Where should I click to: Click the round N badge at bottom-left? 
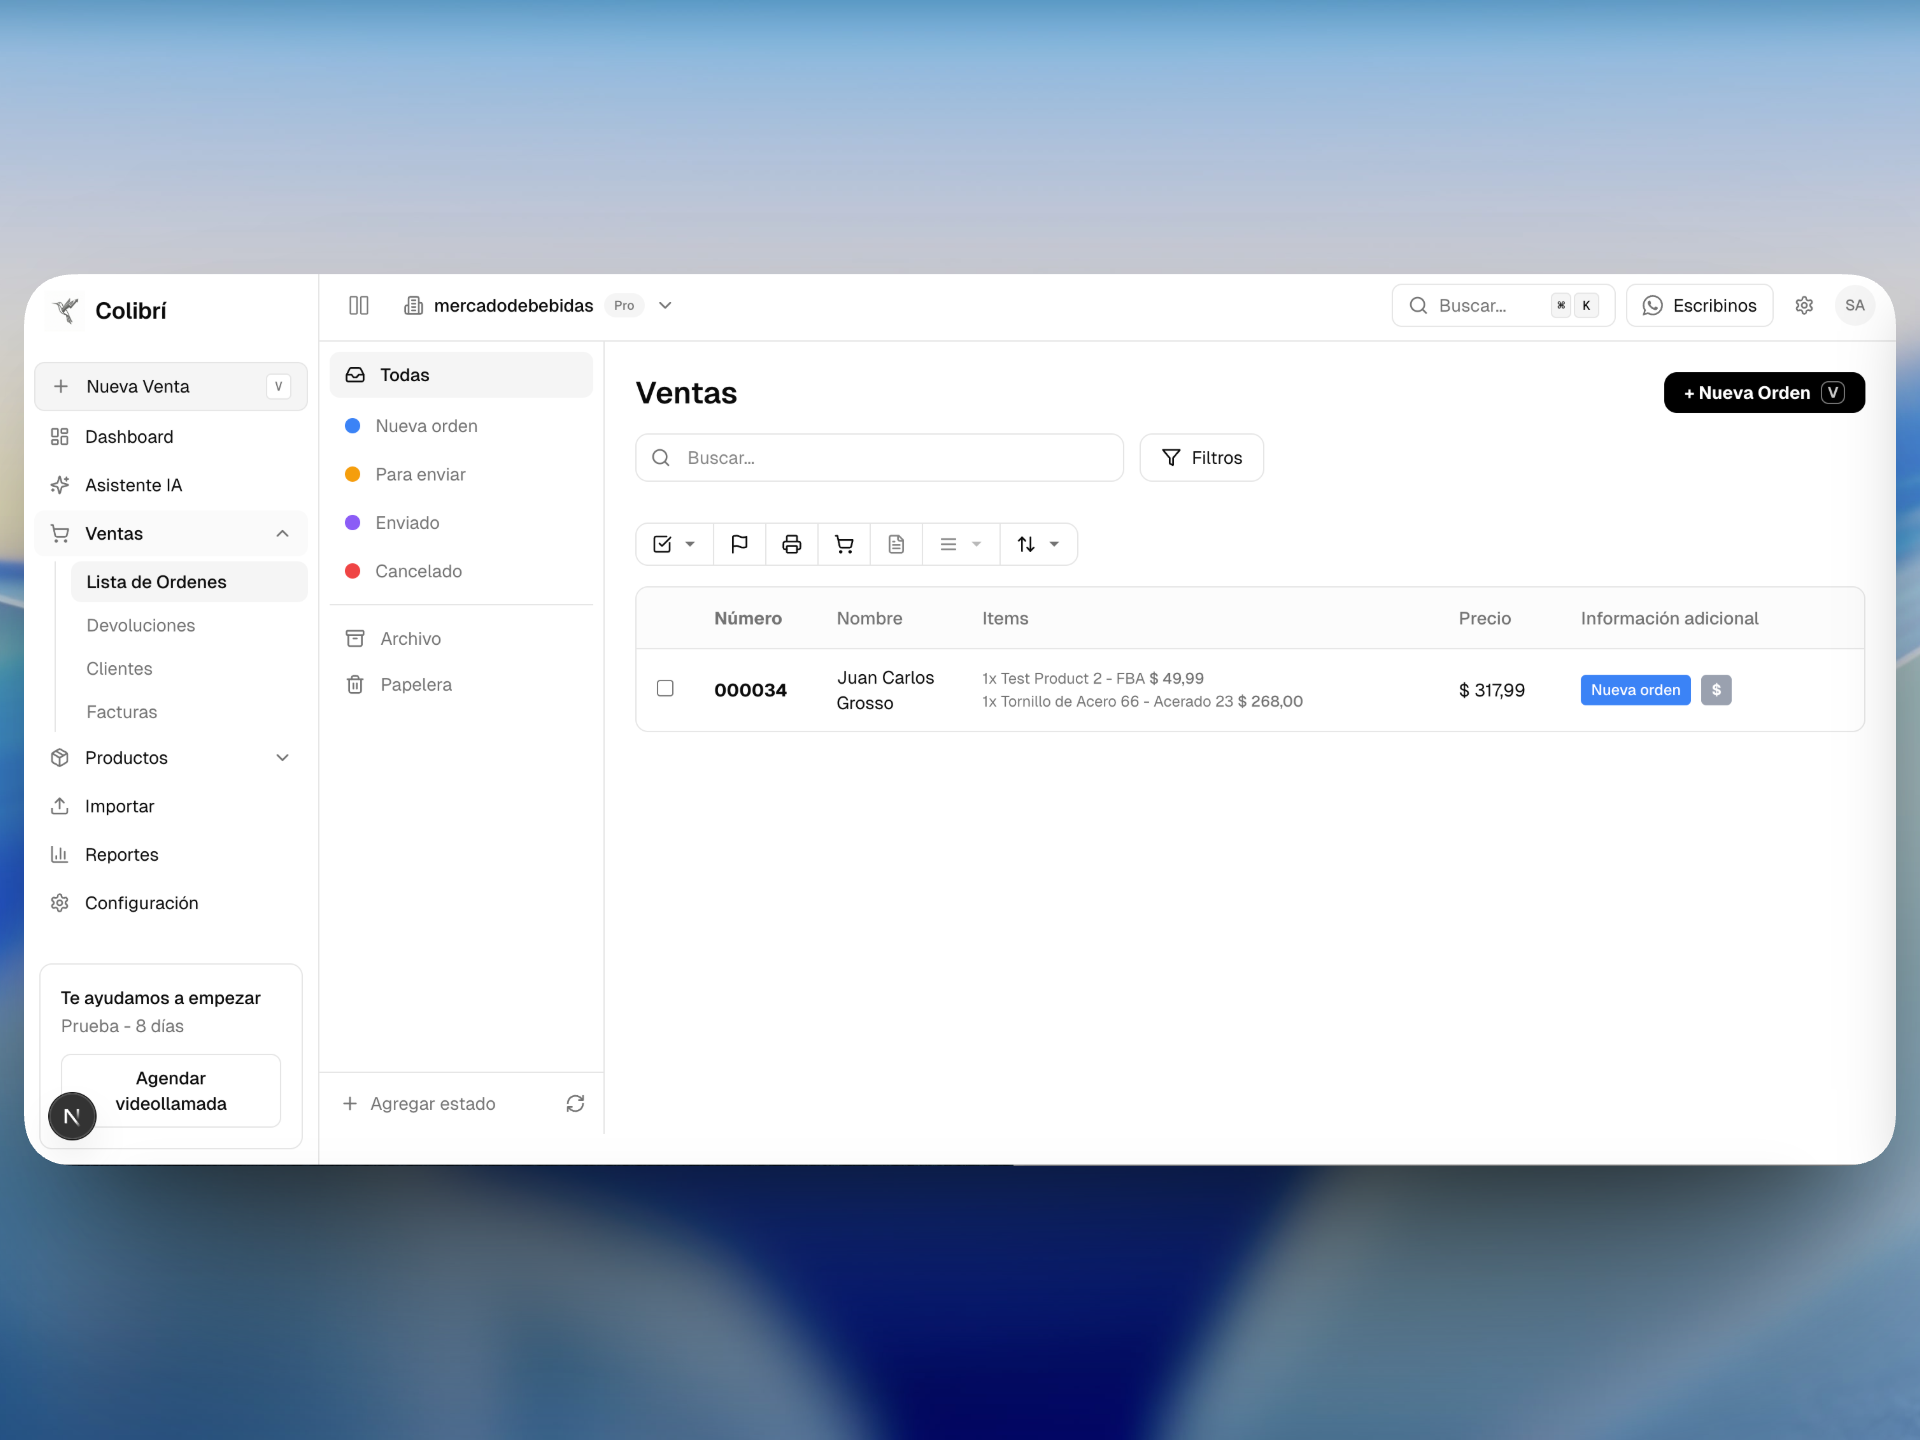pos(72,1116)
